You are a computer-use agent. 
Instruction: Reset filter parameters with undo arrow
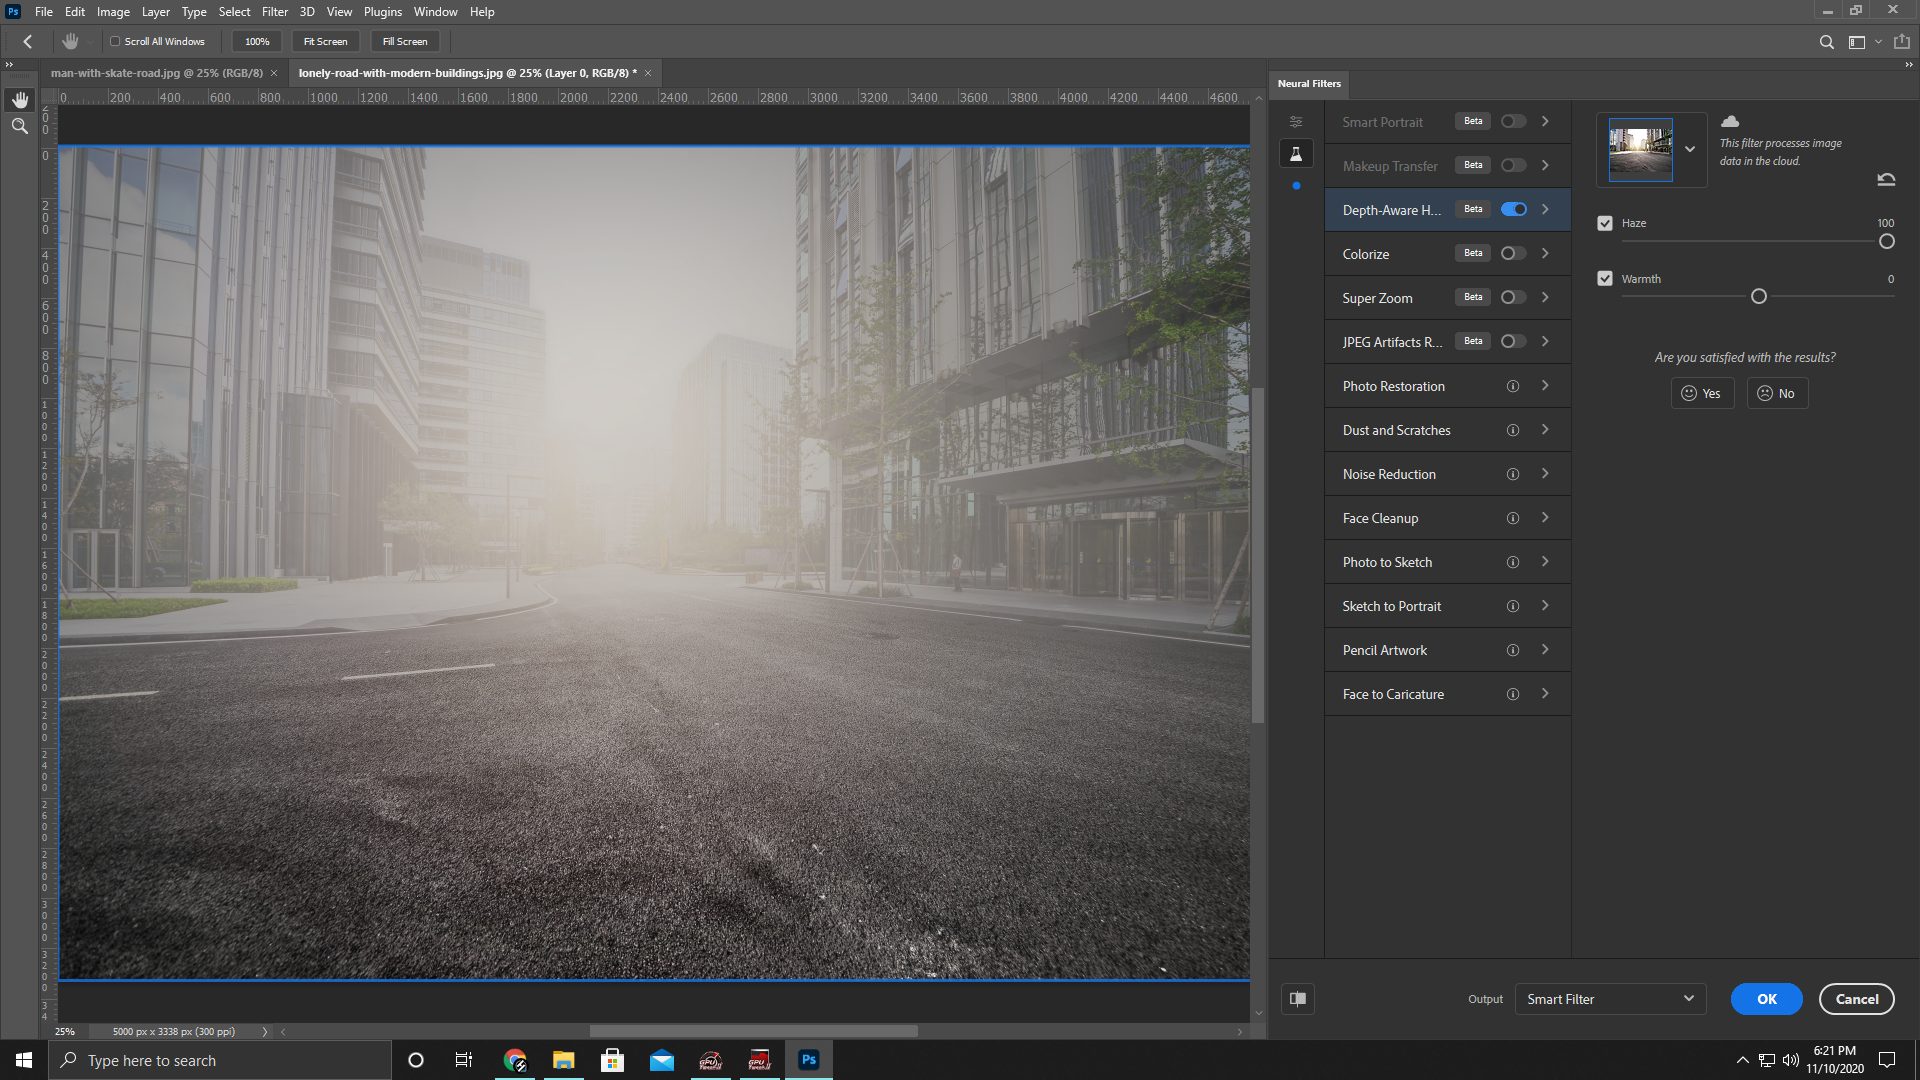click(1886, 180)
